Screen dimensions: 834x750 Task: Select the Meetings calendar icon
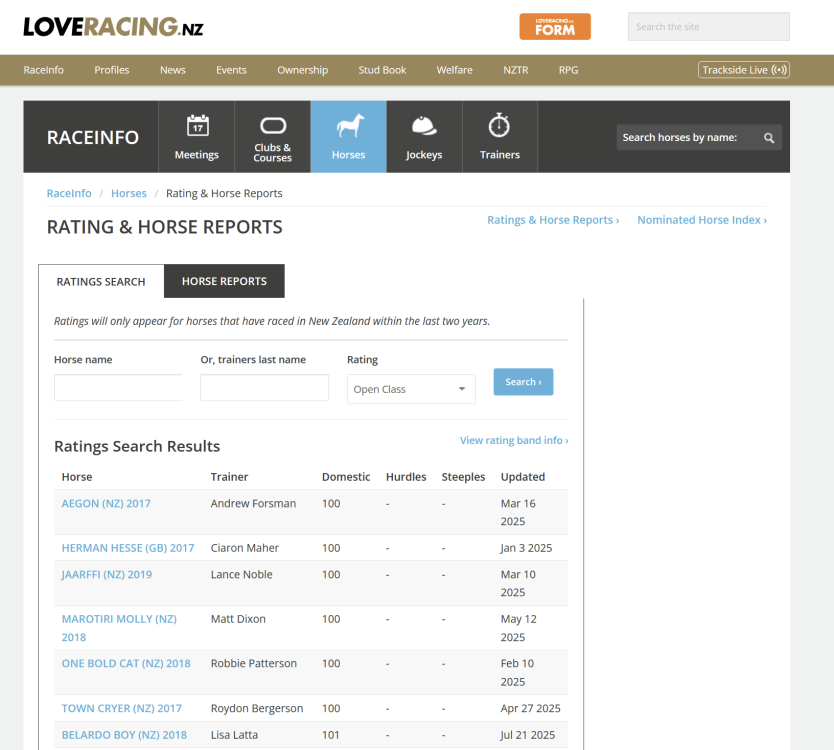(x=196, y=127)
